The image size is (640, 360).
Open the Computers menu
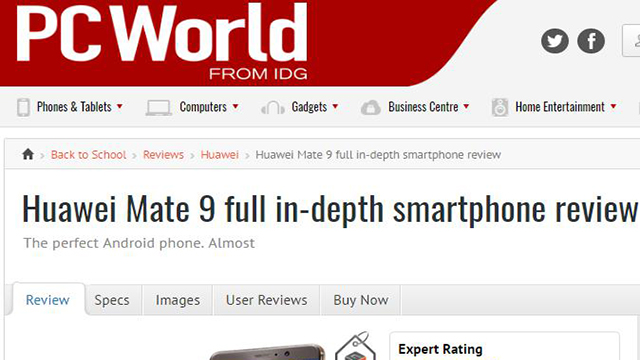point(203,107)
